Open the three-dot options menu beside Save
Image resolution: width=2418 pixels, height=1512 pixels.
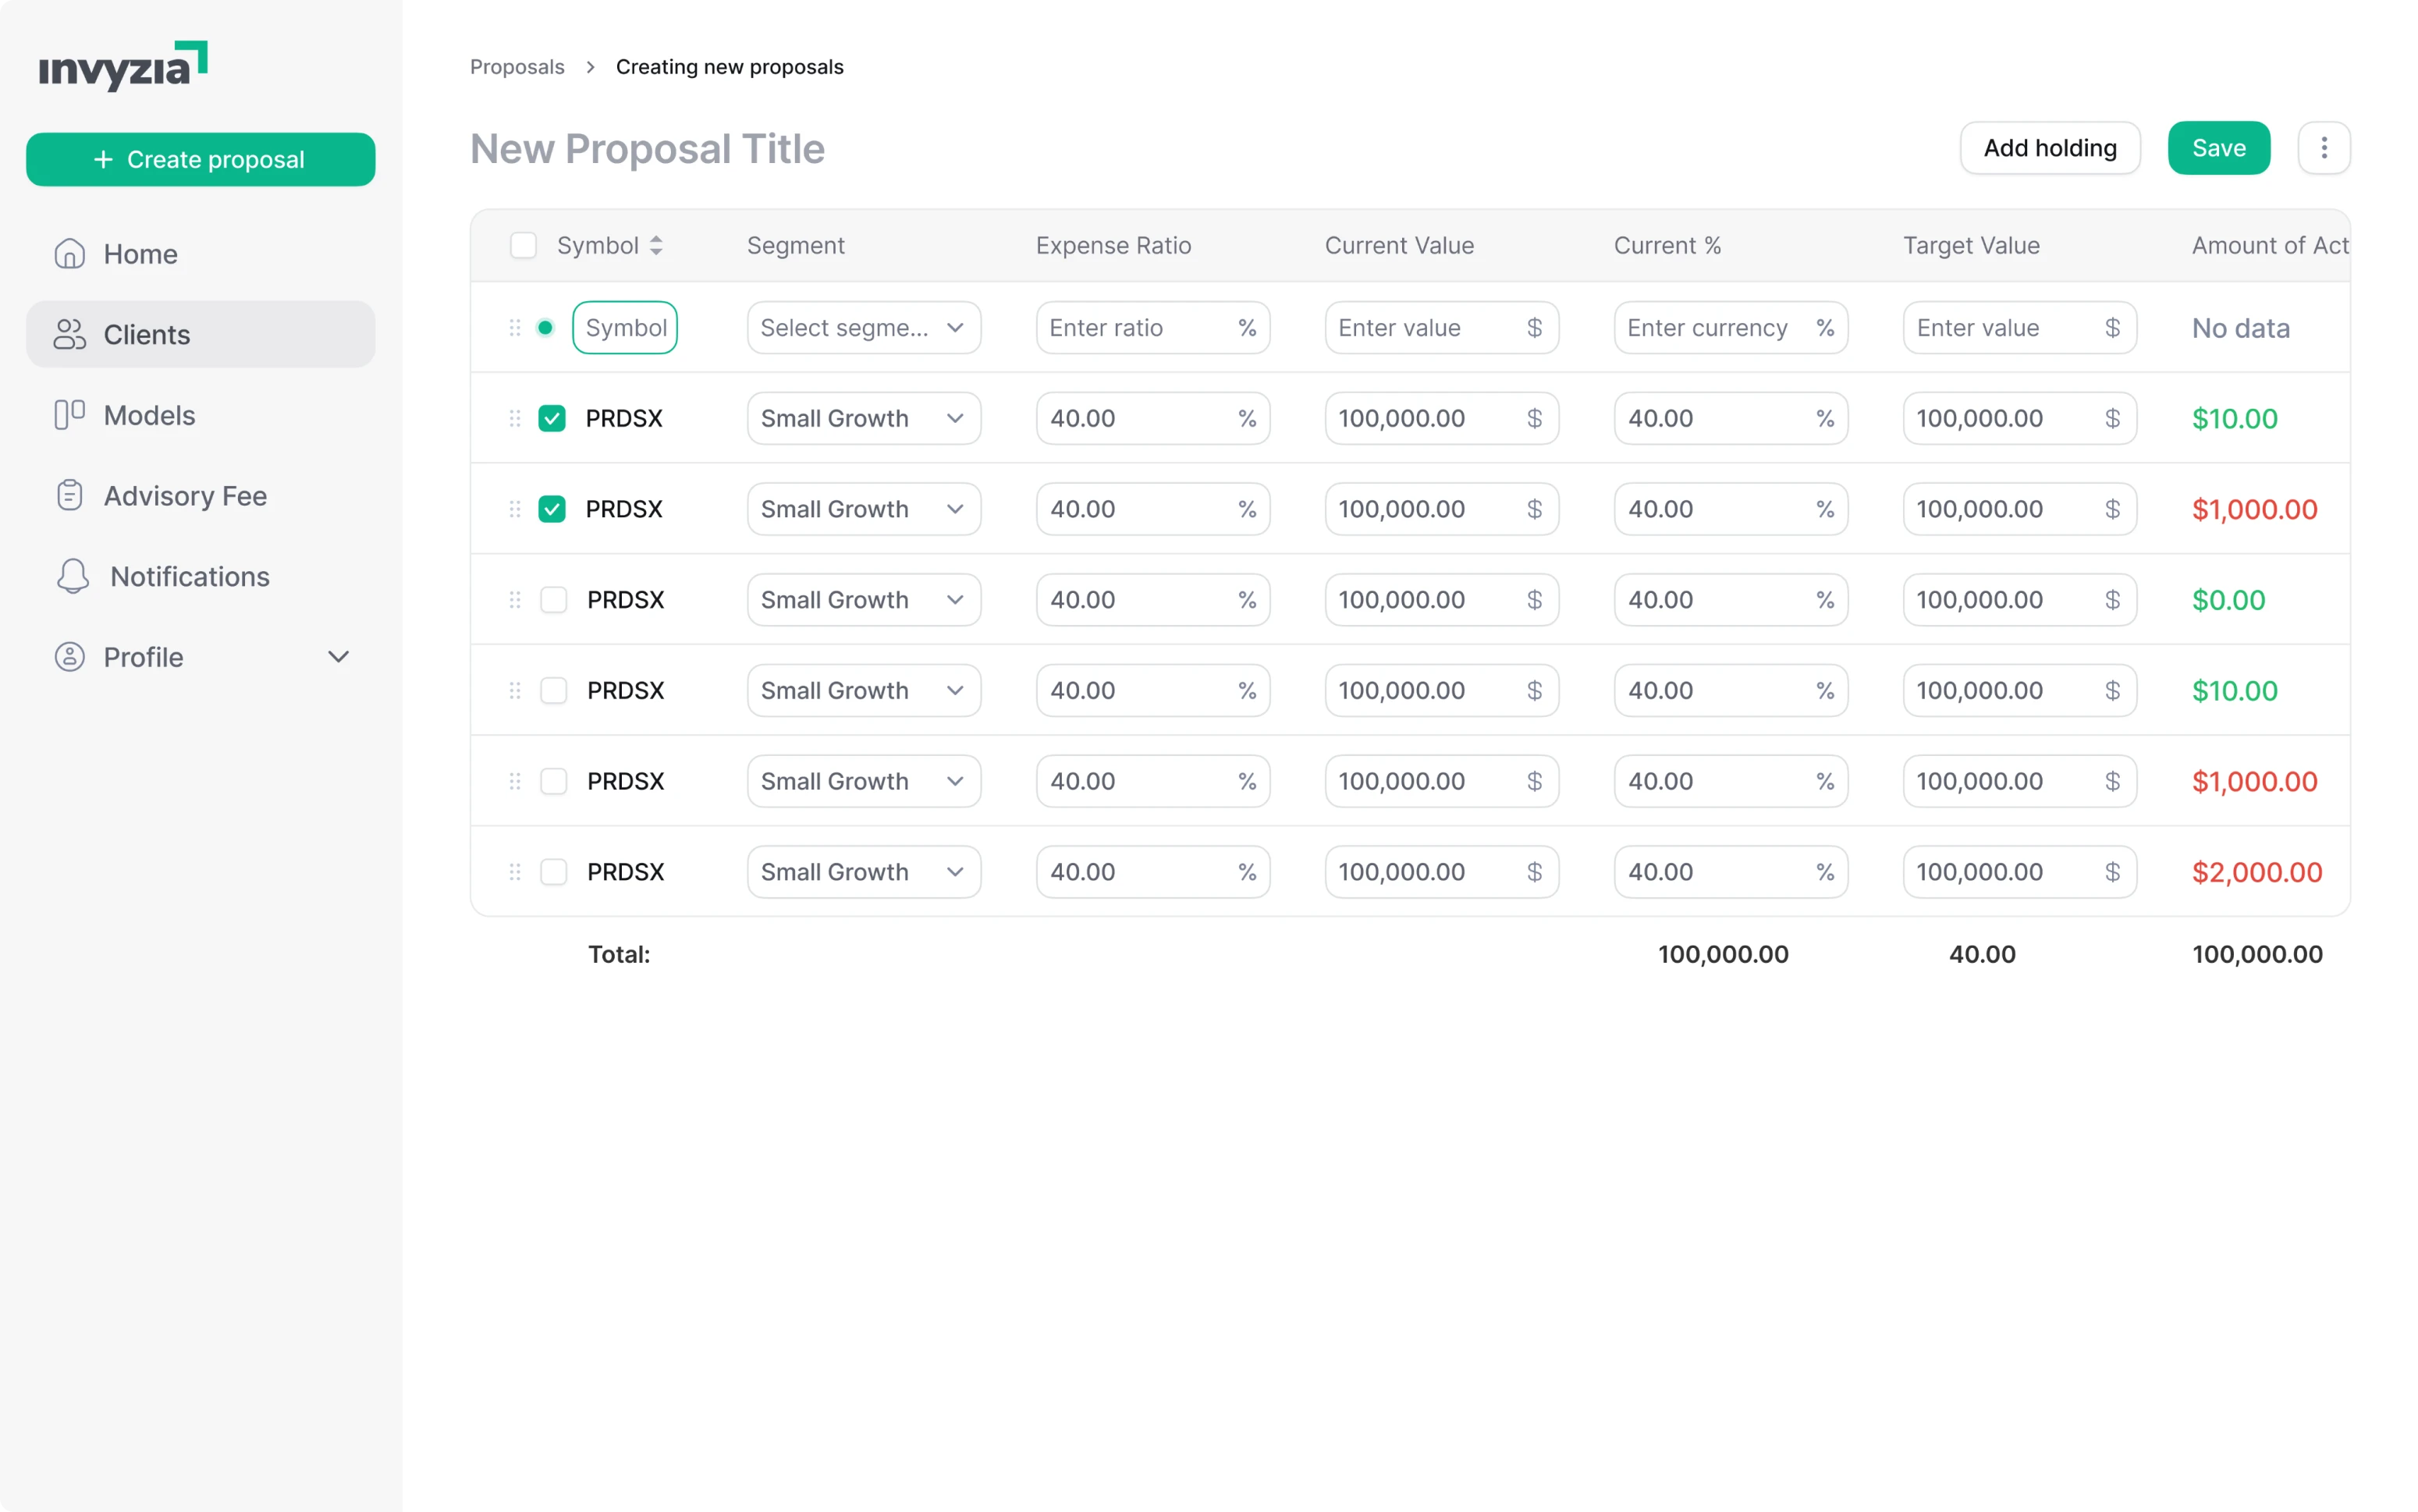2324,147
